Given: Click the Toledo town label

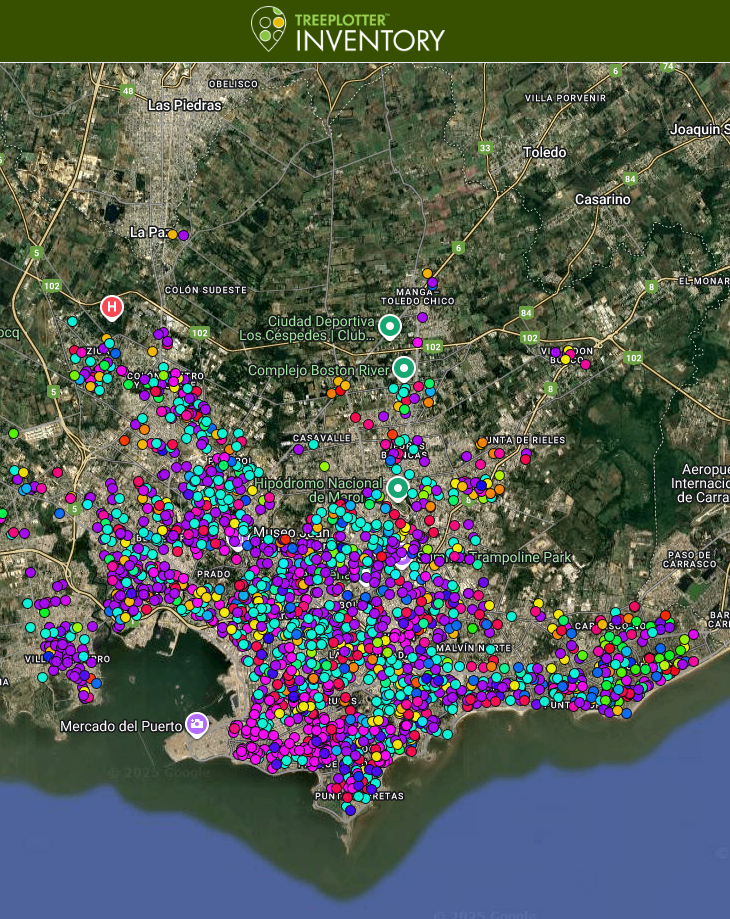Looking at the screenshot, I should tap(545, 152).
